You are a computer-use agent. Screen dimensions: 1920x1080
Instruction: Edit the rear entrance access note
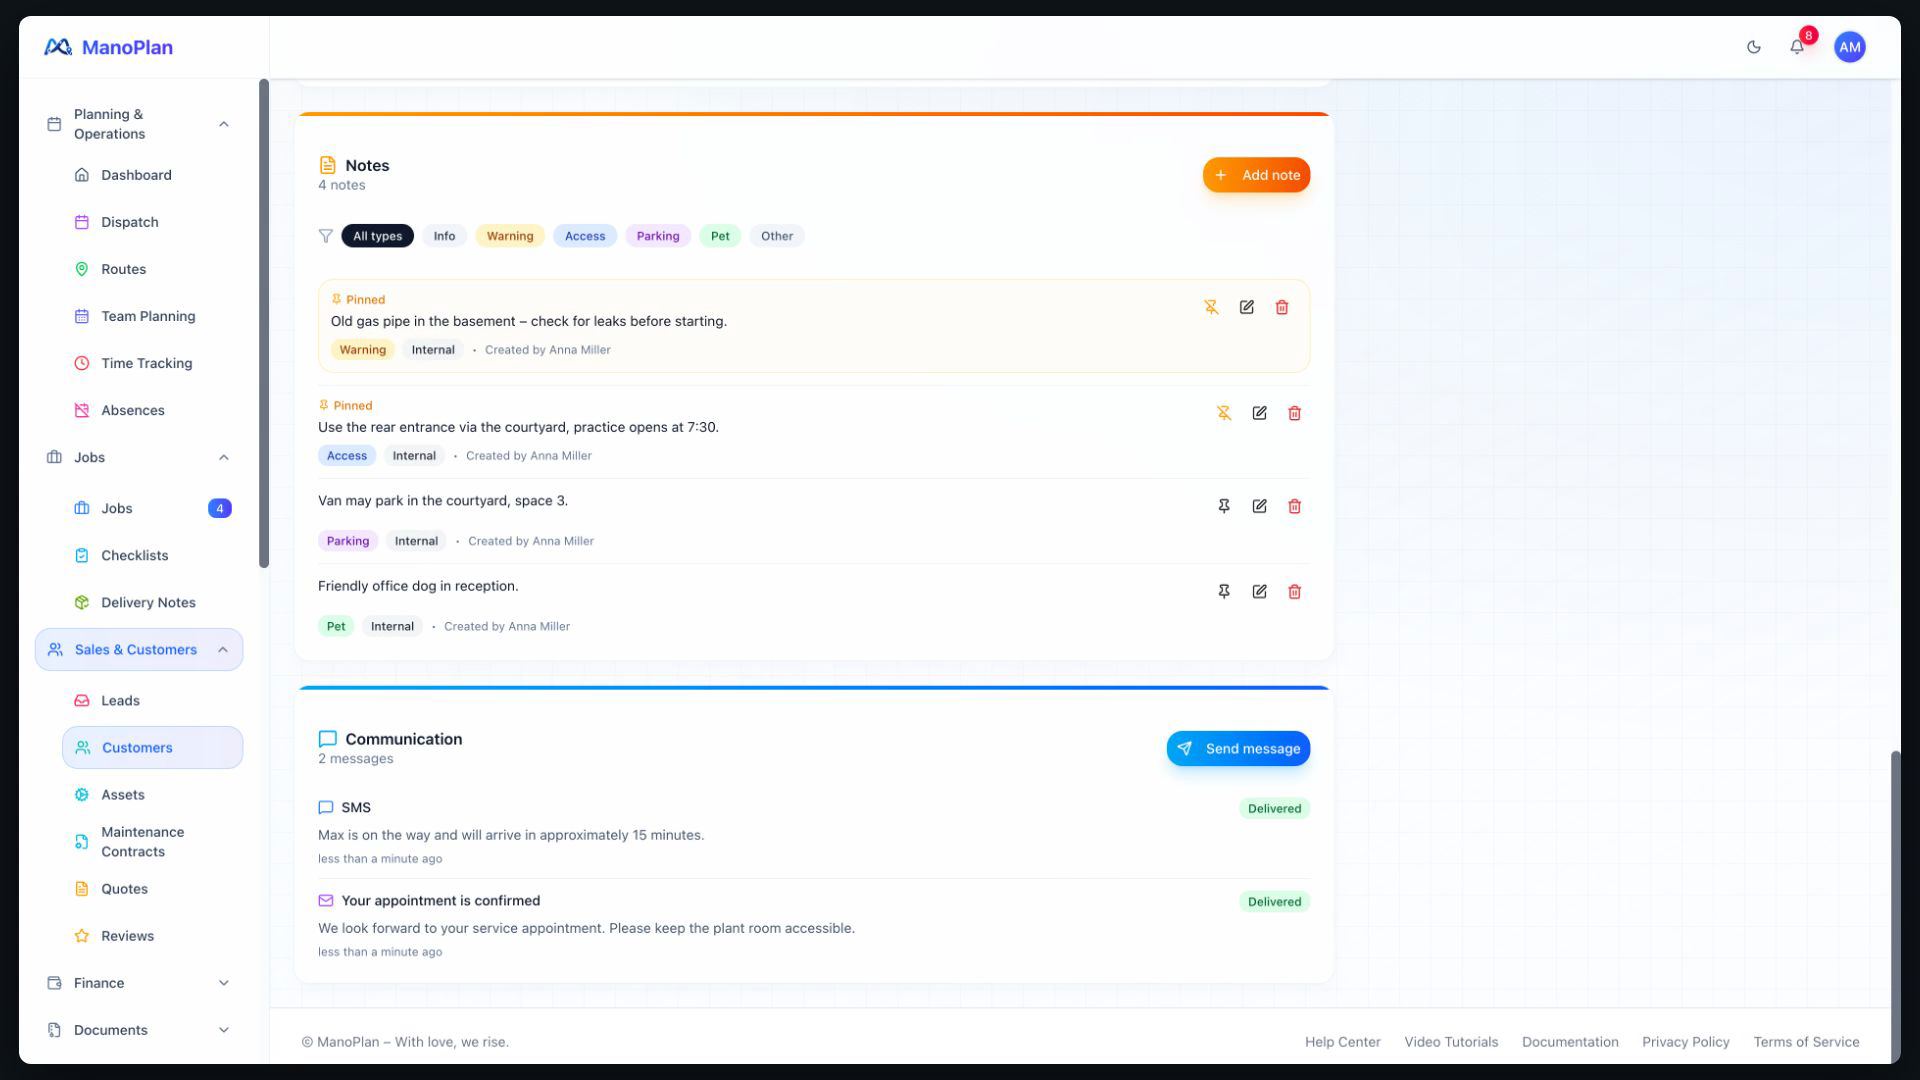pyautogui.click(x=1259, y=413)
